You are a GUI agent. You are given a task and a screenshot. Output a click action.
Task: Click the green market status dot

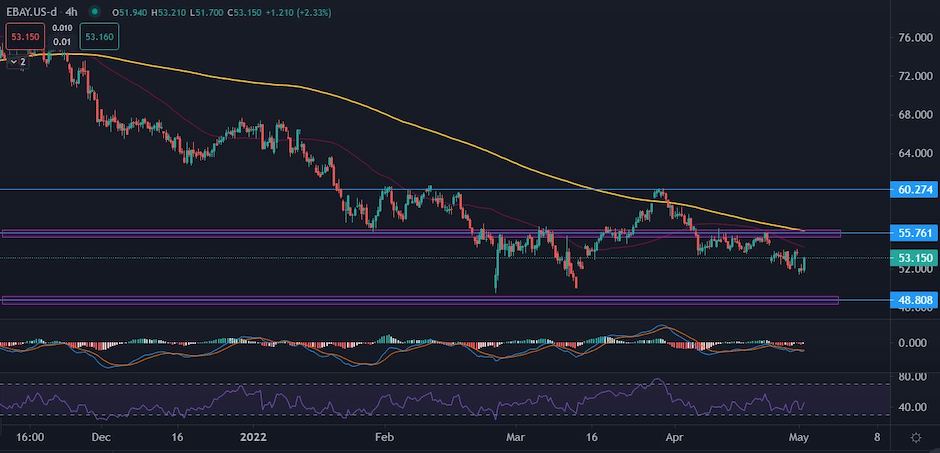click(94, 12)
